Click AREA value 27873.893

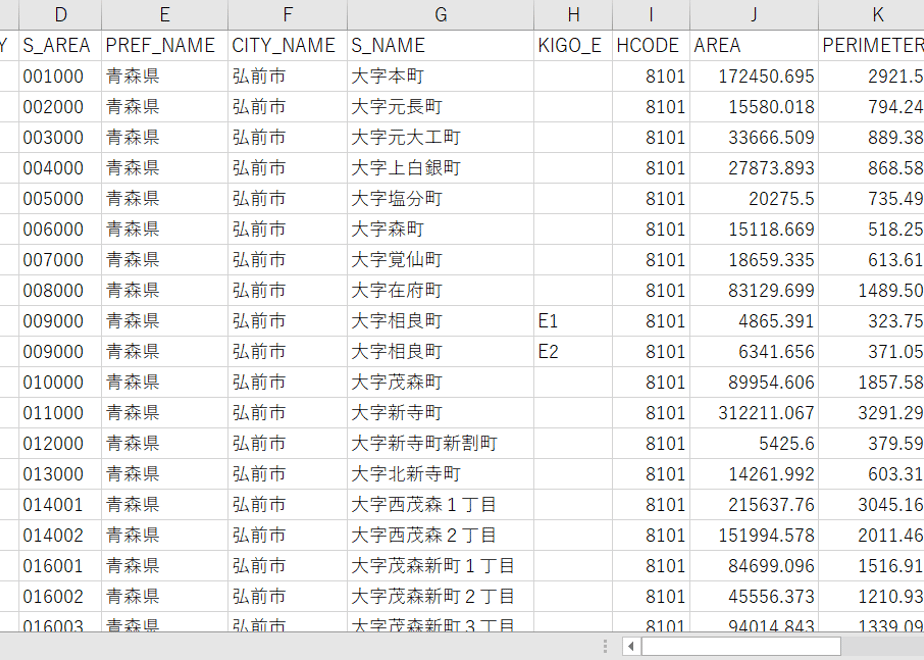(754, 168)
